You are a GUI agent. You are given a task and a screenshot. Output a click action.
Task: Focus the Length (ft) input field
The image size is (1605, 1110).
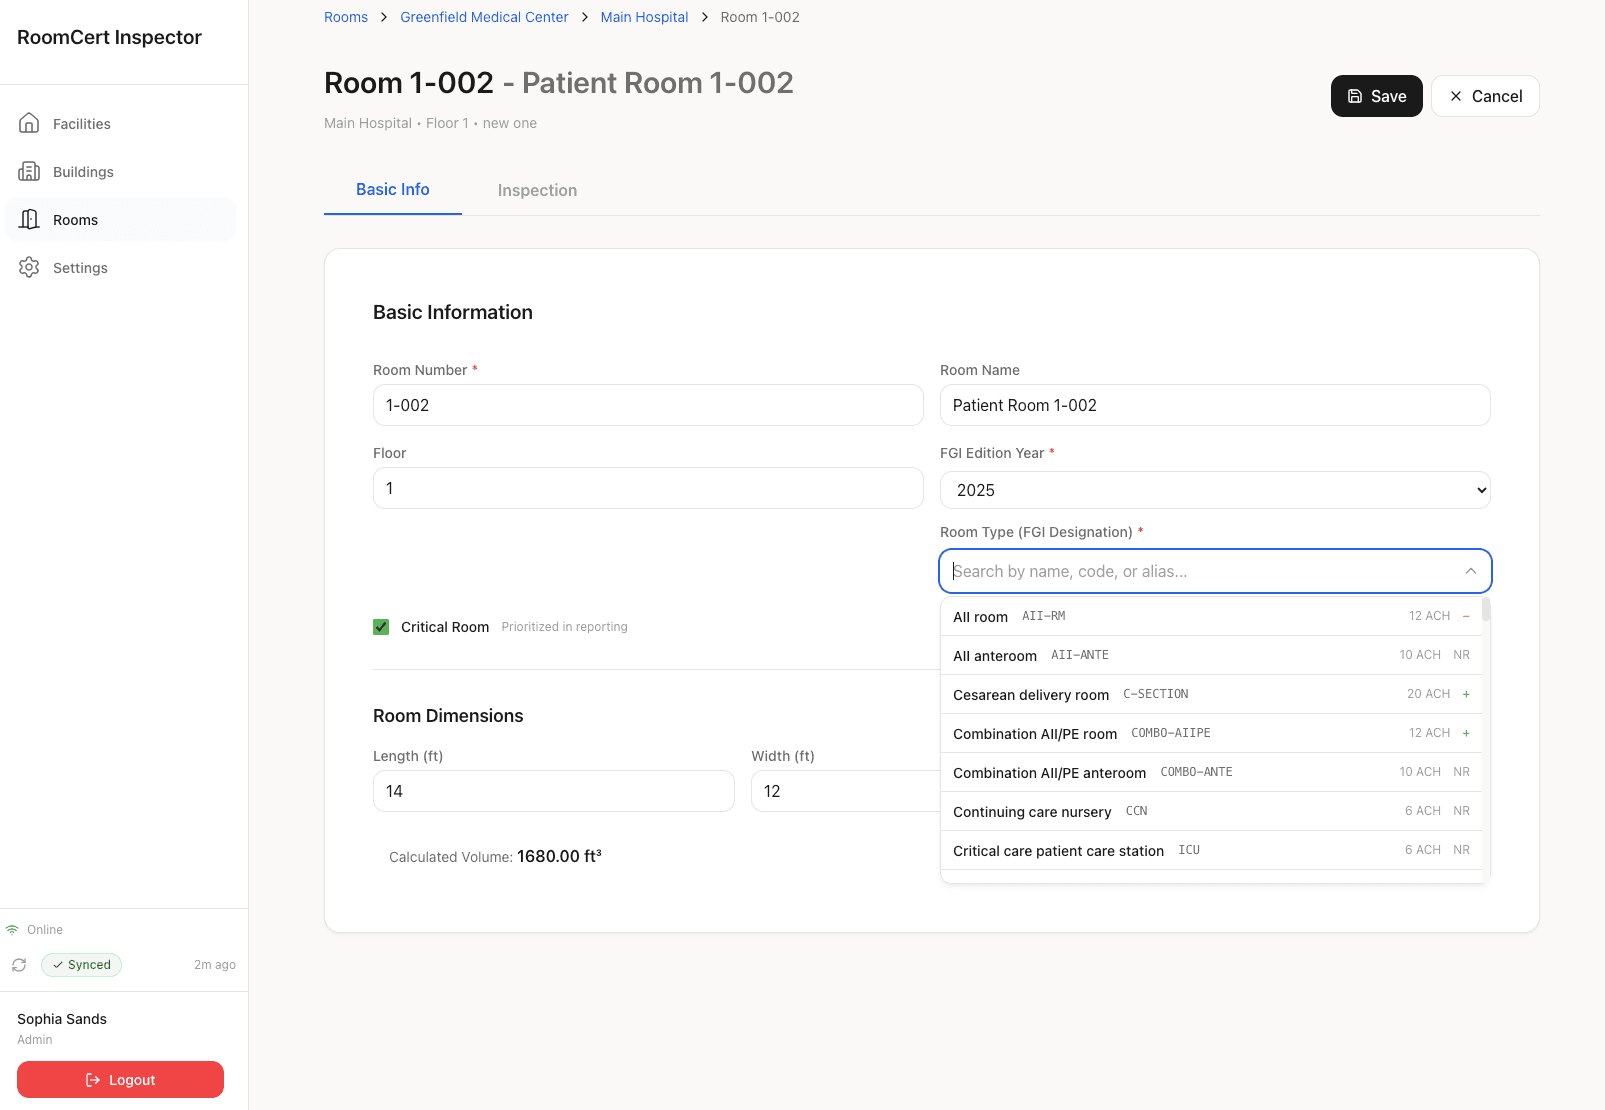click(x=554, y=791)
